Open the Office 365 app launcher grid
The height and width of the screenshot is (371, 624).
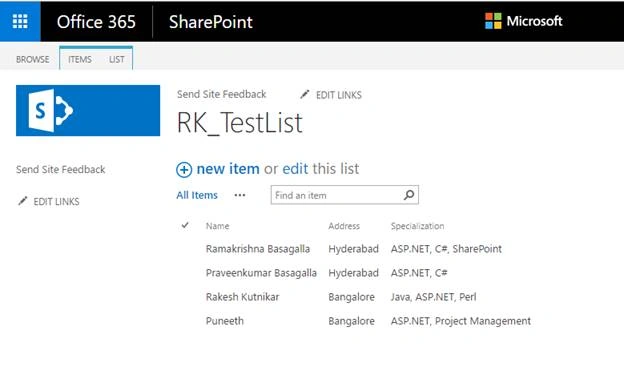tap(20, 21)
